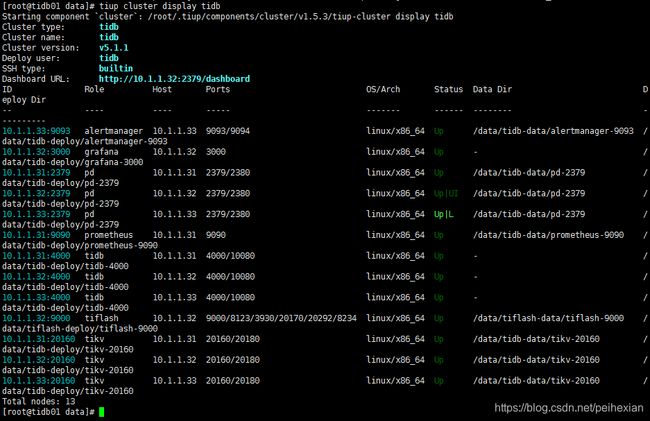This screenshot has width=650, height=421.
Task: Click the Total nodes: 13 line
Action: tap(39, 402)
